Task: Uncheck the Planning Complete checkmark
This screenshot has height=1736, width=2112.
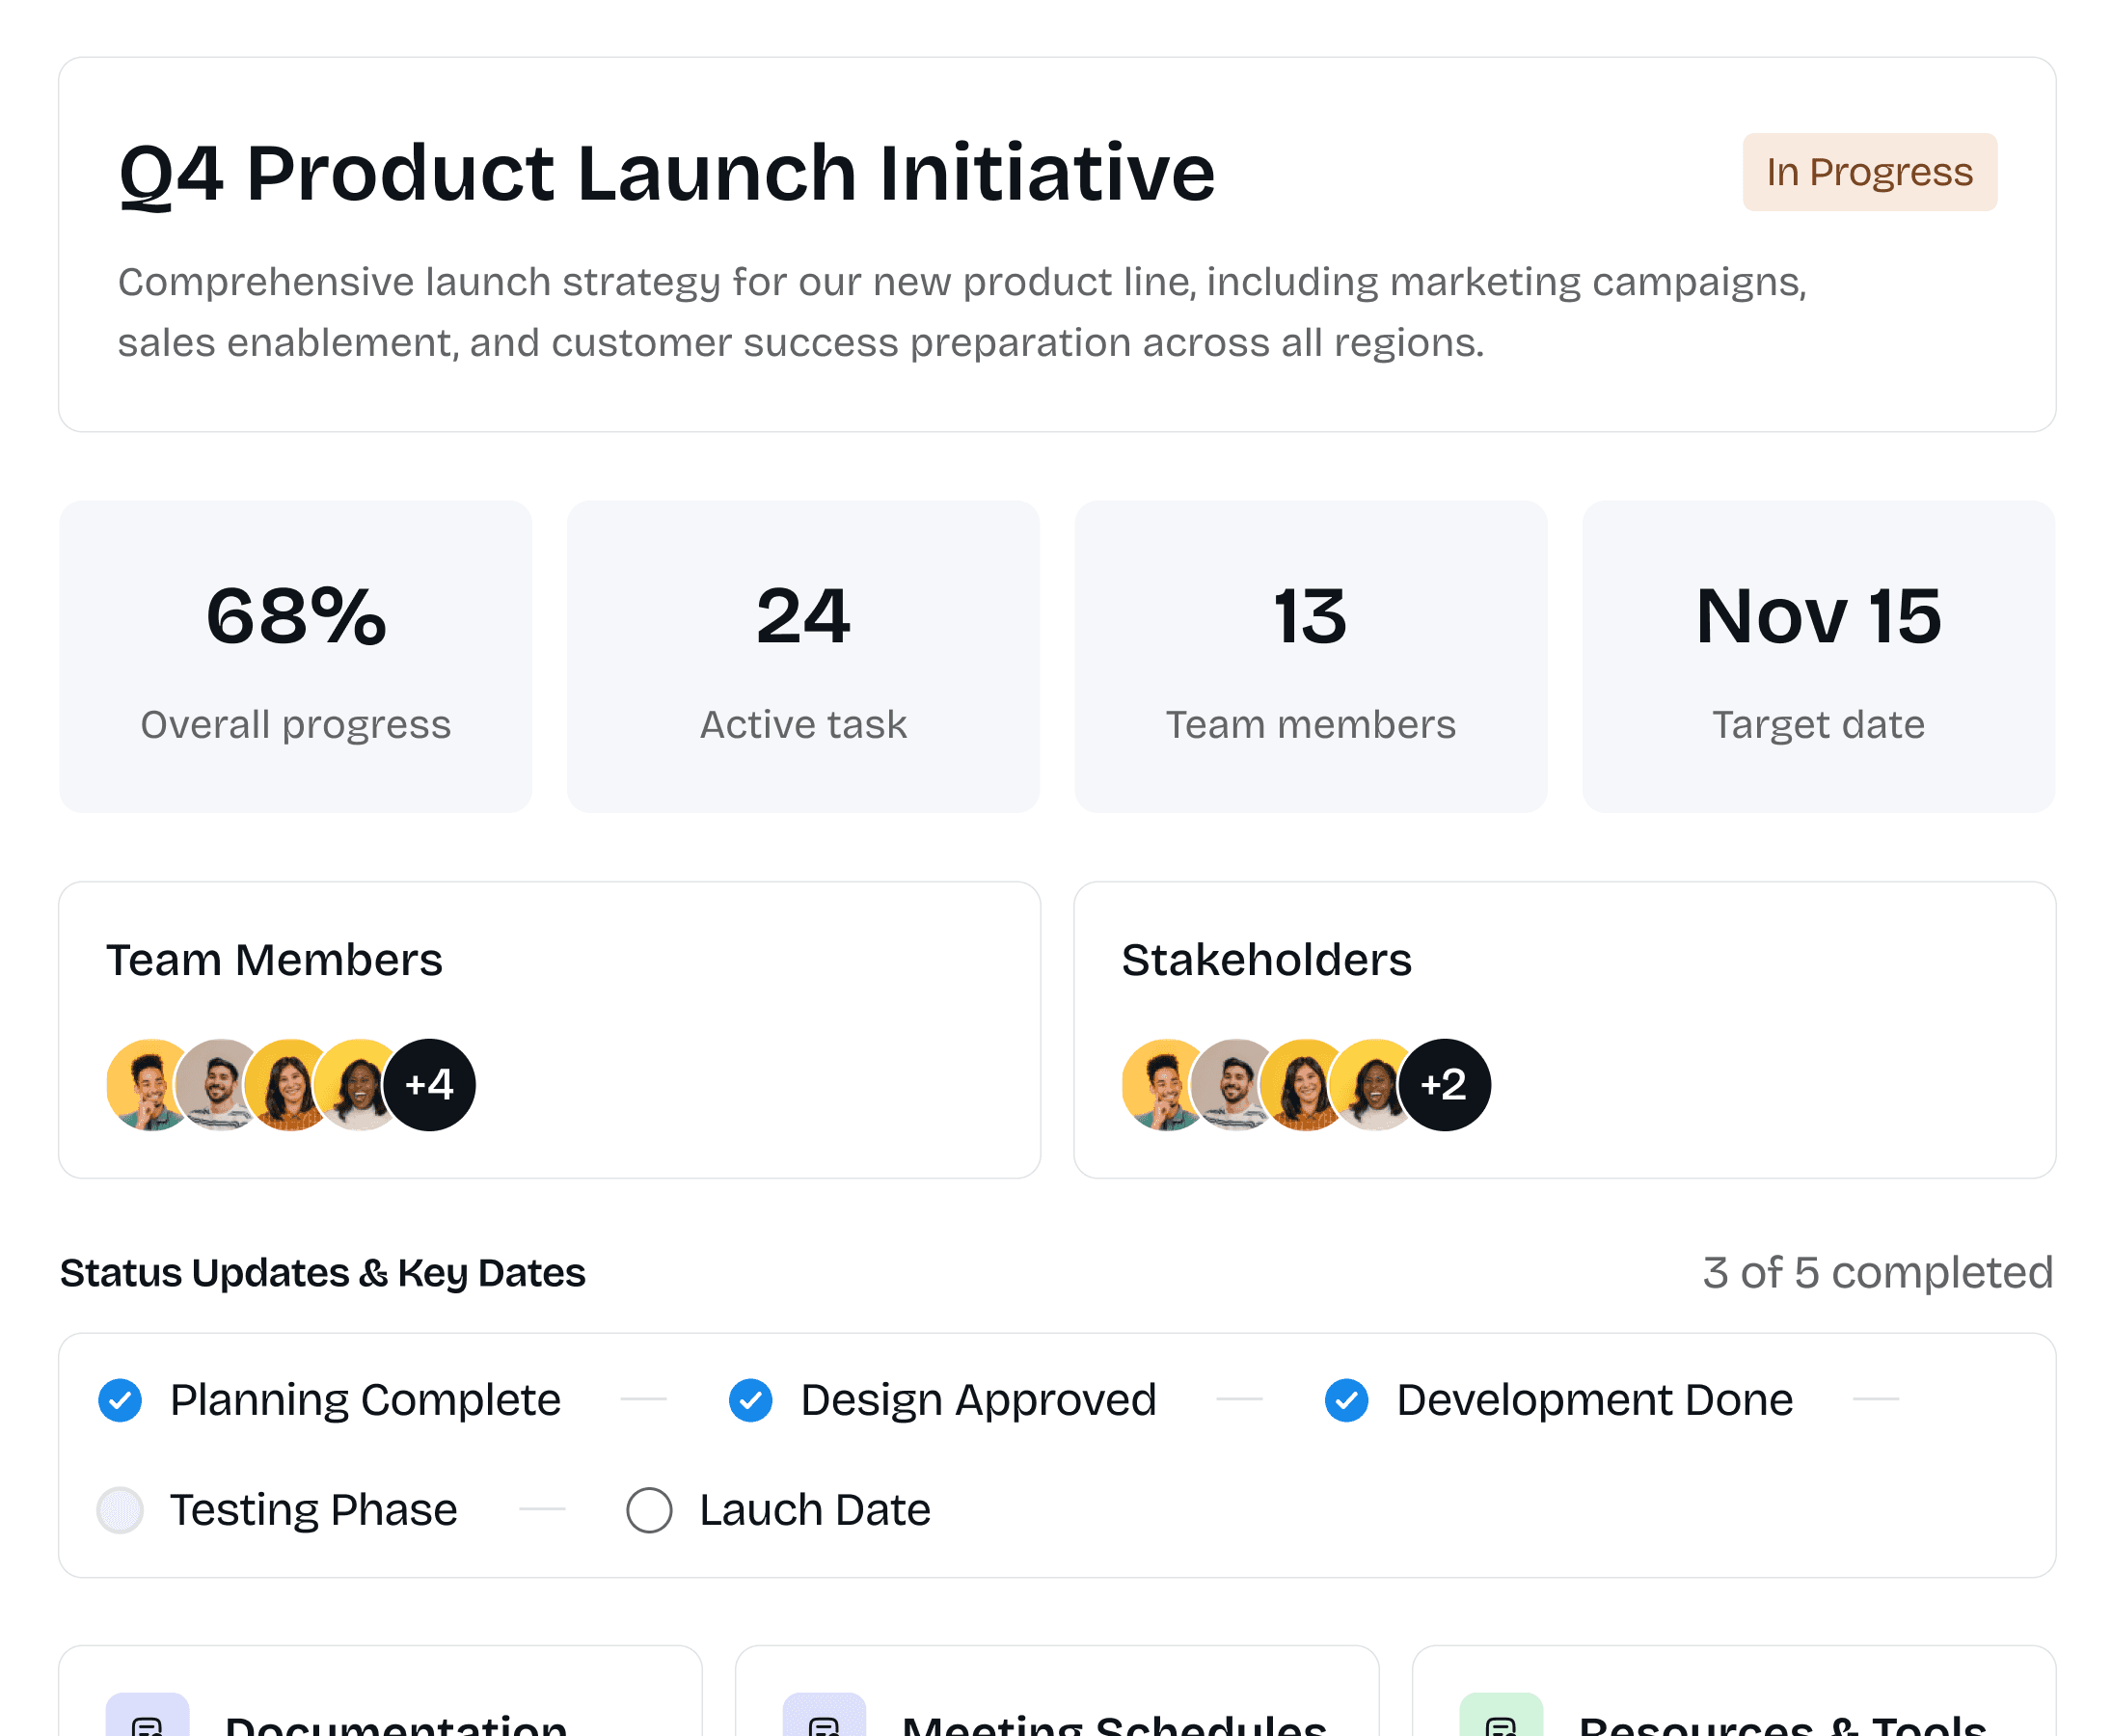Action: coord(120,1400)
